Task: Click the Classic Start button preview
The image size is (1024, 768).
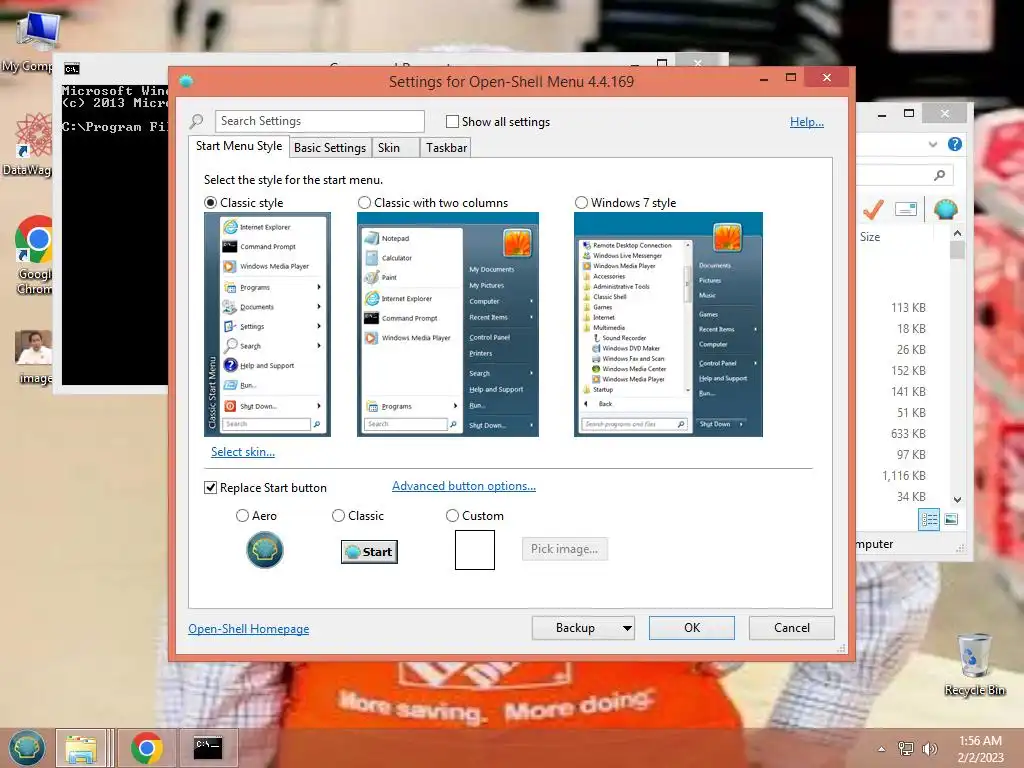Action: coord(369,552)
